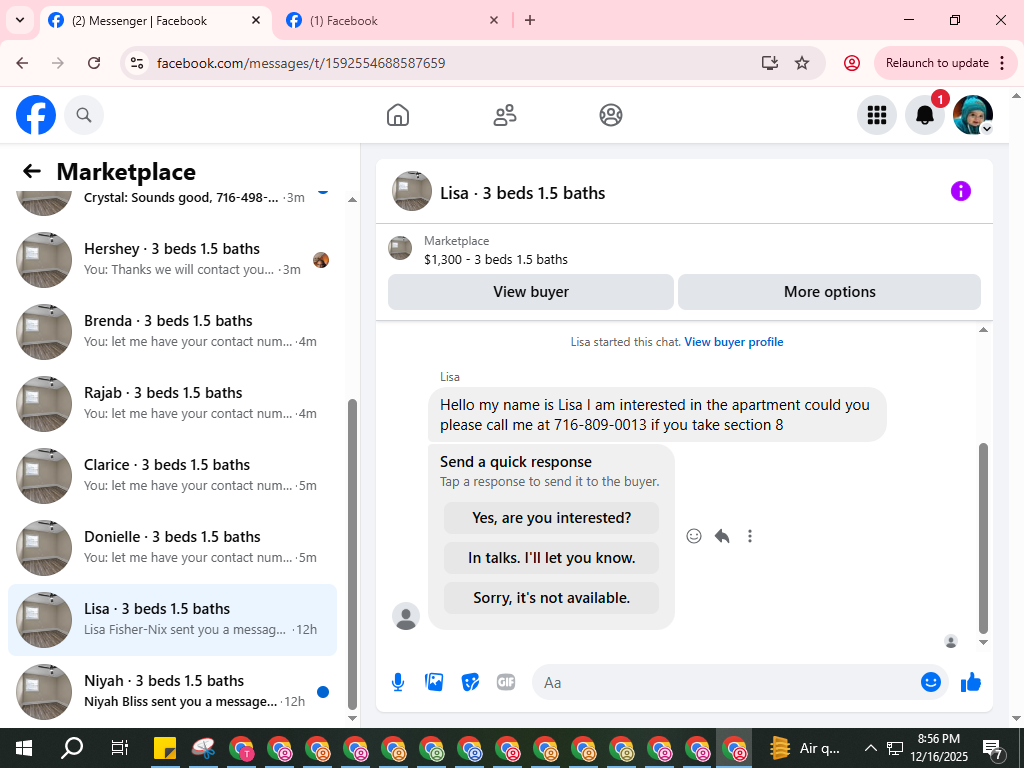
Task: Select Lisa's conversation in chat list
Action: [x=172, y=620]
